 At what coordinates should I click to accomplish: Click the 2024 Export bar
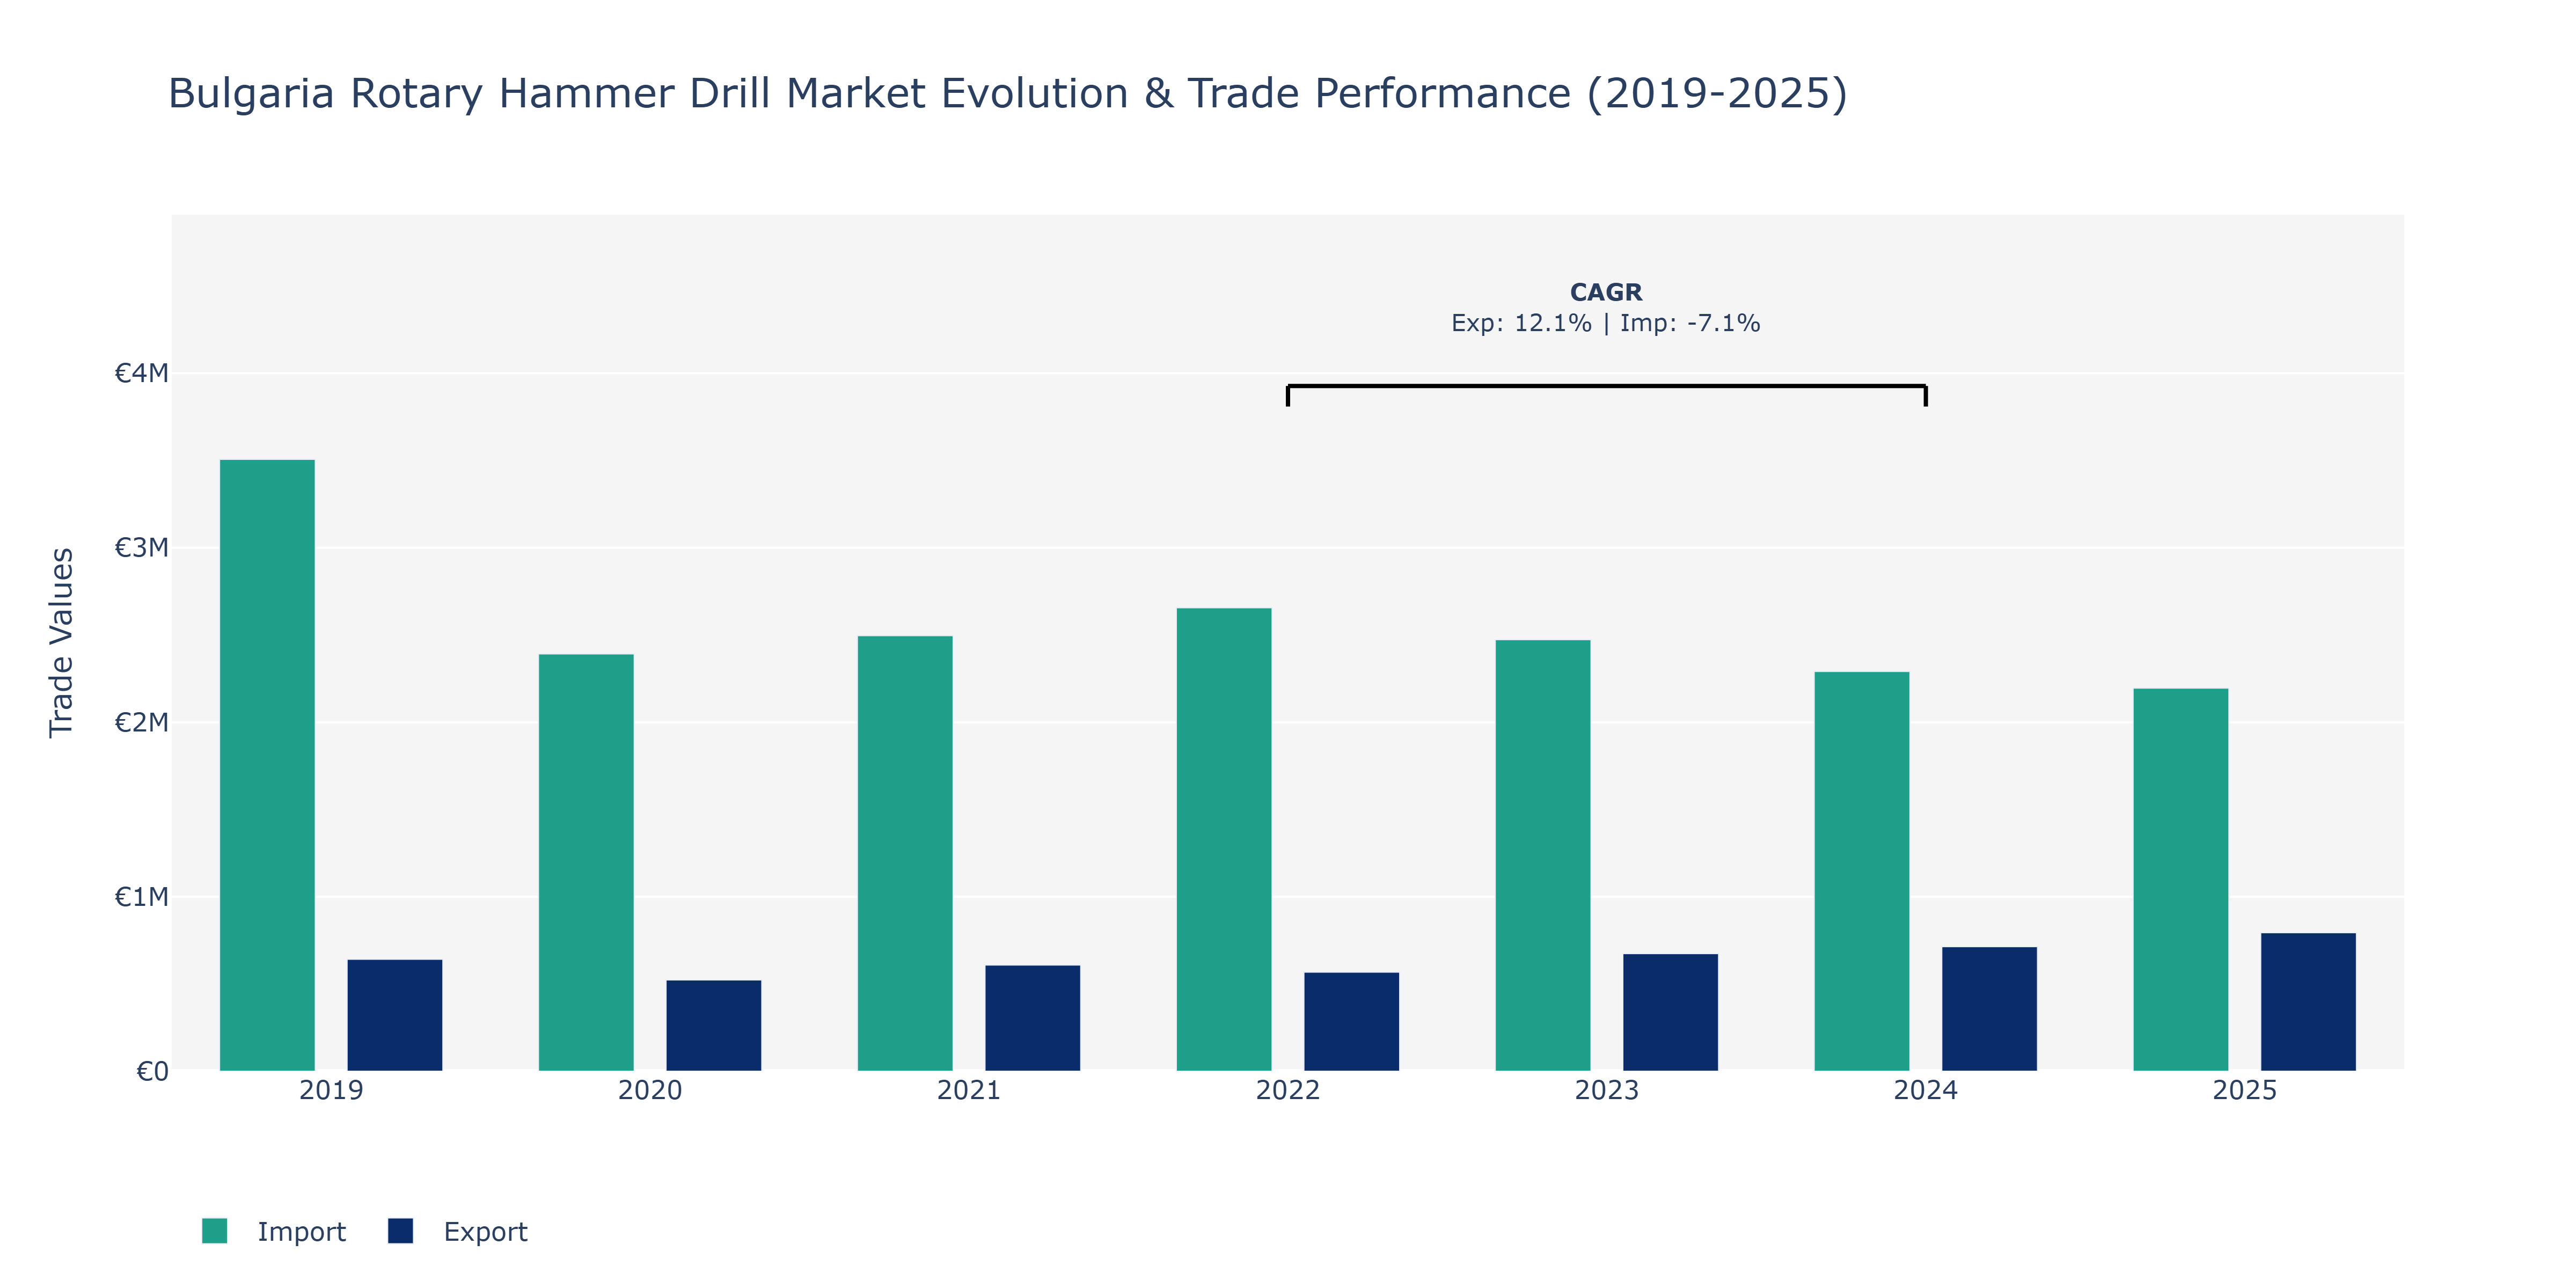point(1990,1009)
